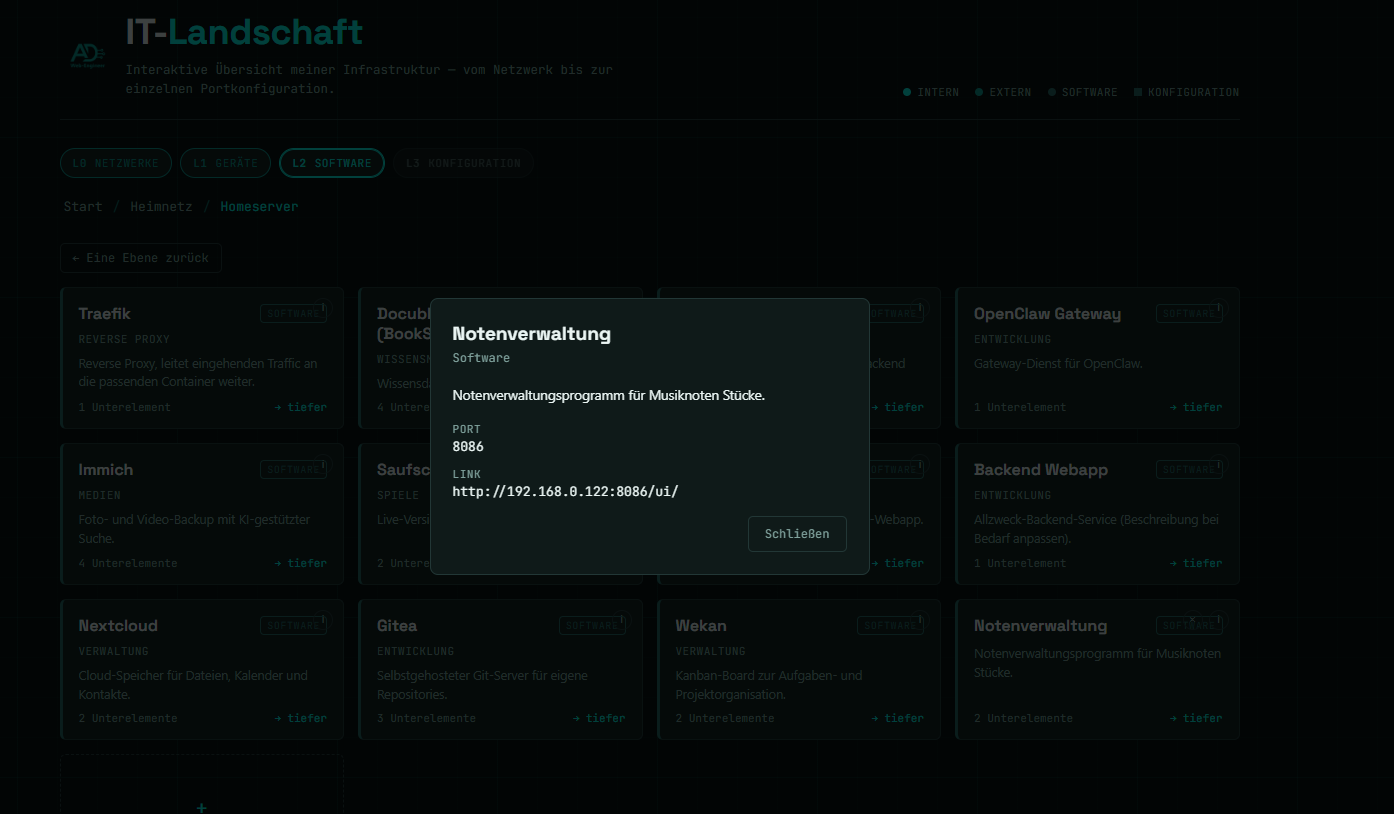Click '1 Unterelement' on the Traefik card
This screenshot has width=1394, height=814.
point(125,407)
